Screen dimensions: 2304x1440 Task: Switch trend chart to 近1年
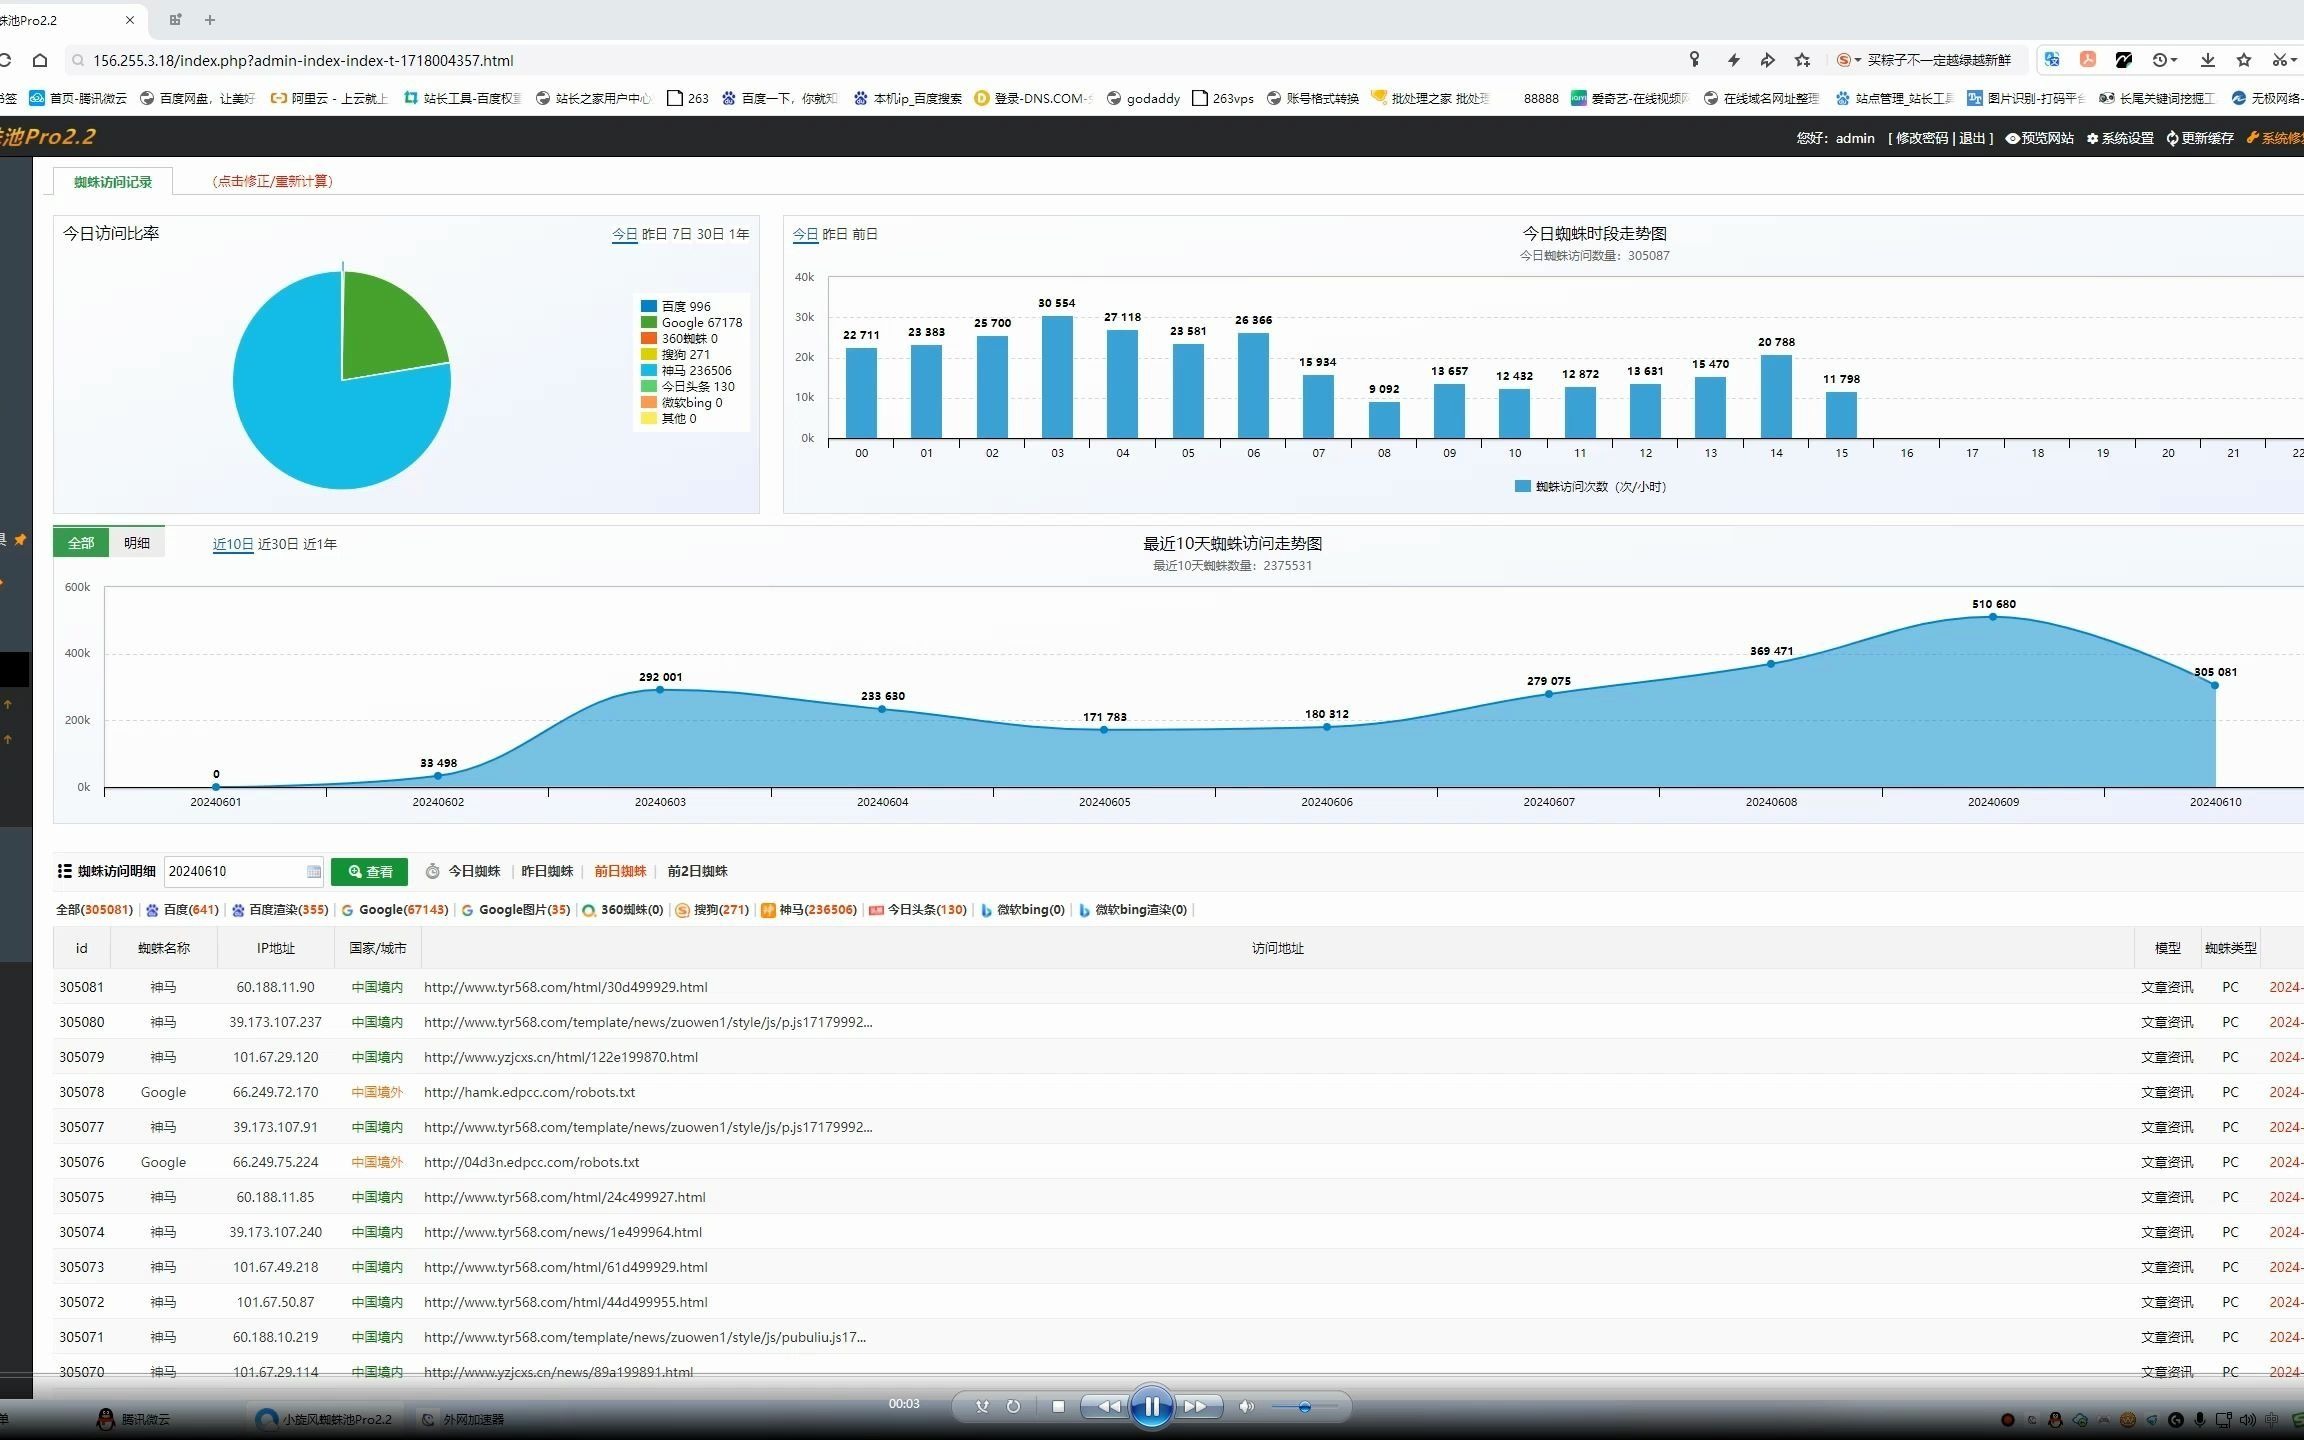coord(320,544)
